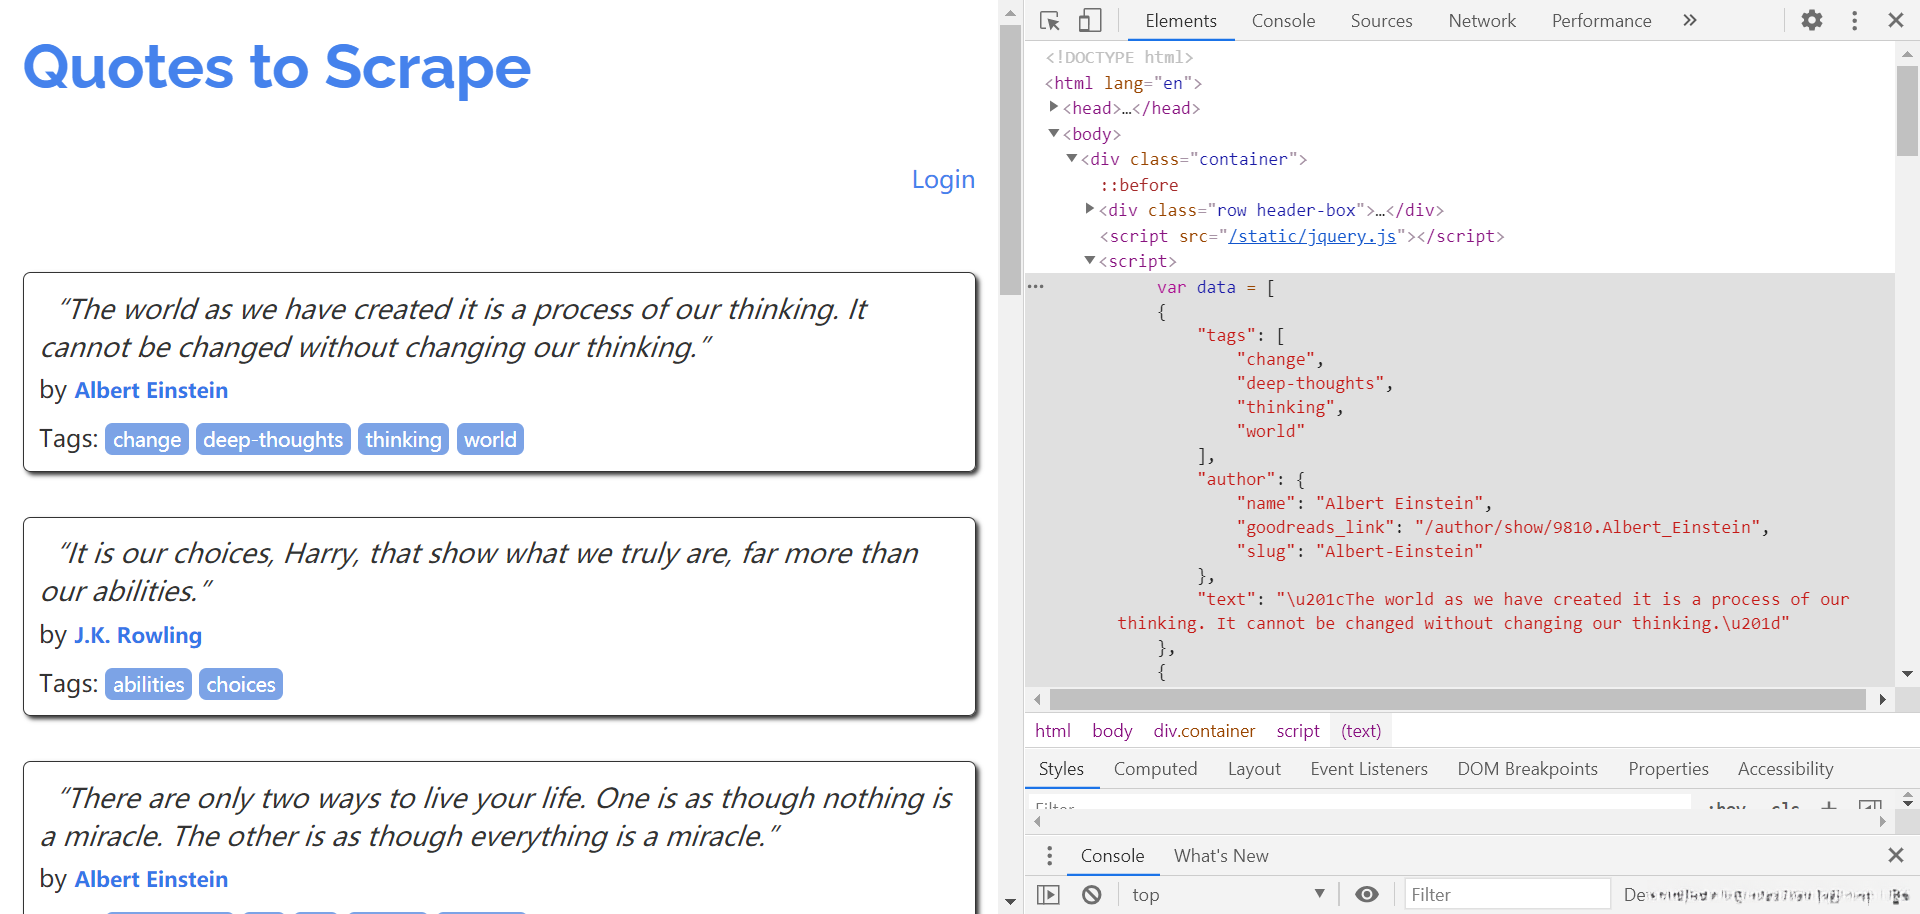Click the Login link
The image size is (1920, 914).
[x=943, y=180]
